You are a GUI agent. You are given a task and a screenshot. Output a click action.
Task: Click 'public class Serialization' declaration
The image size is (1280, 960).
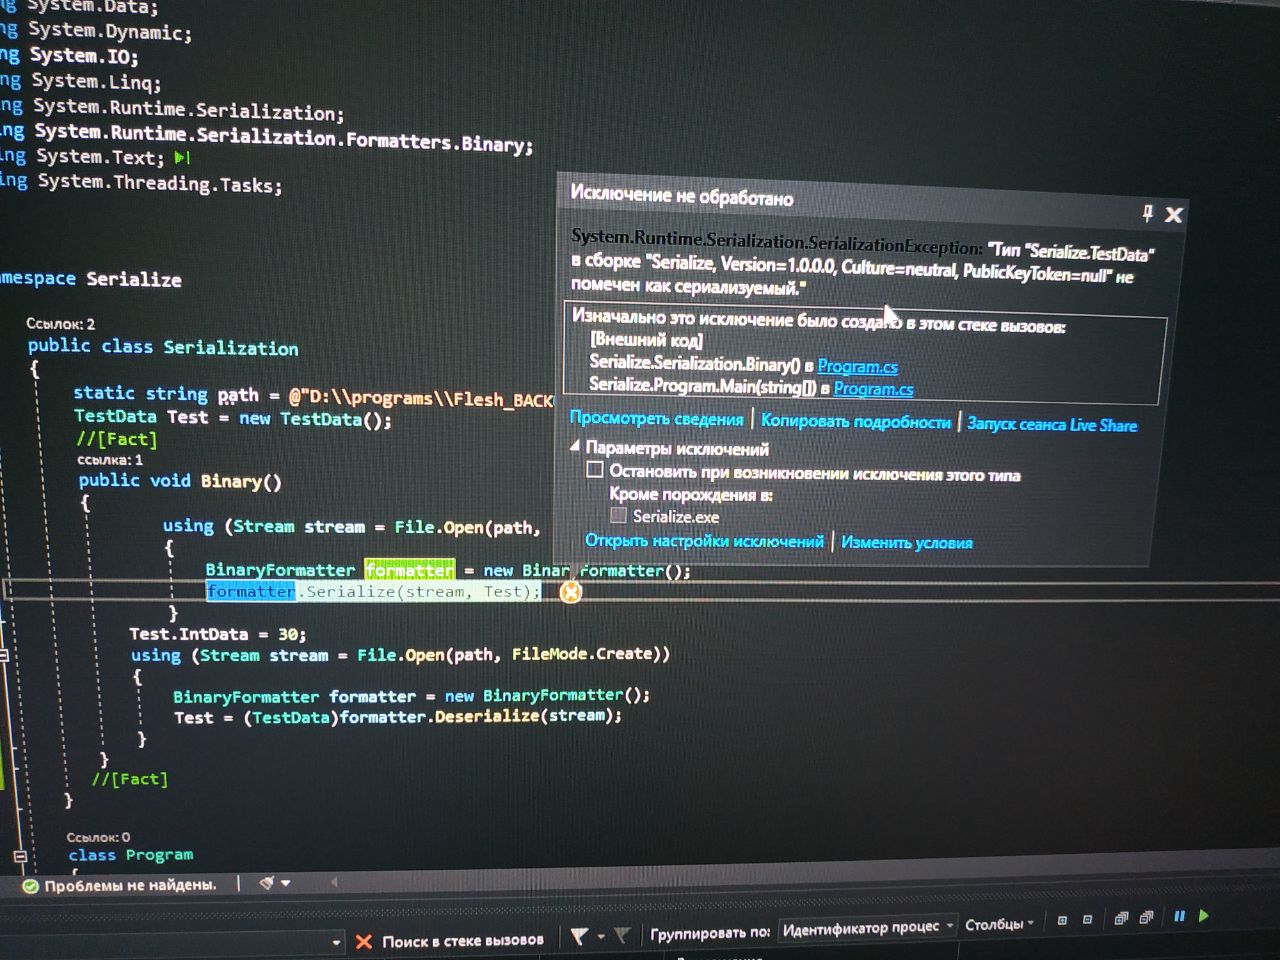pyautogui.click(x=163, y=347)
